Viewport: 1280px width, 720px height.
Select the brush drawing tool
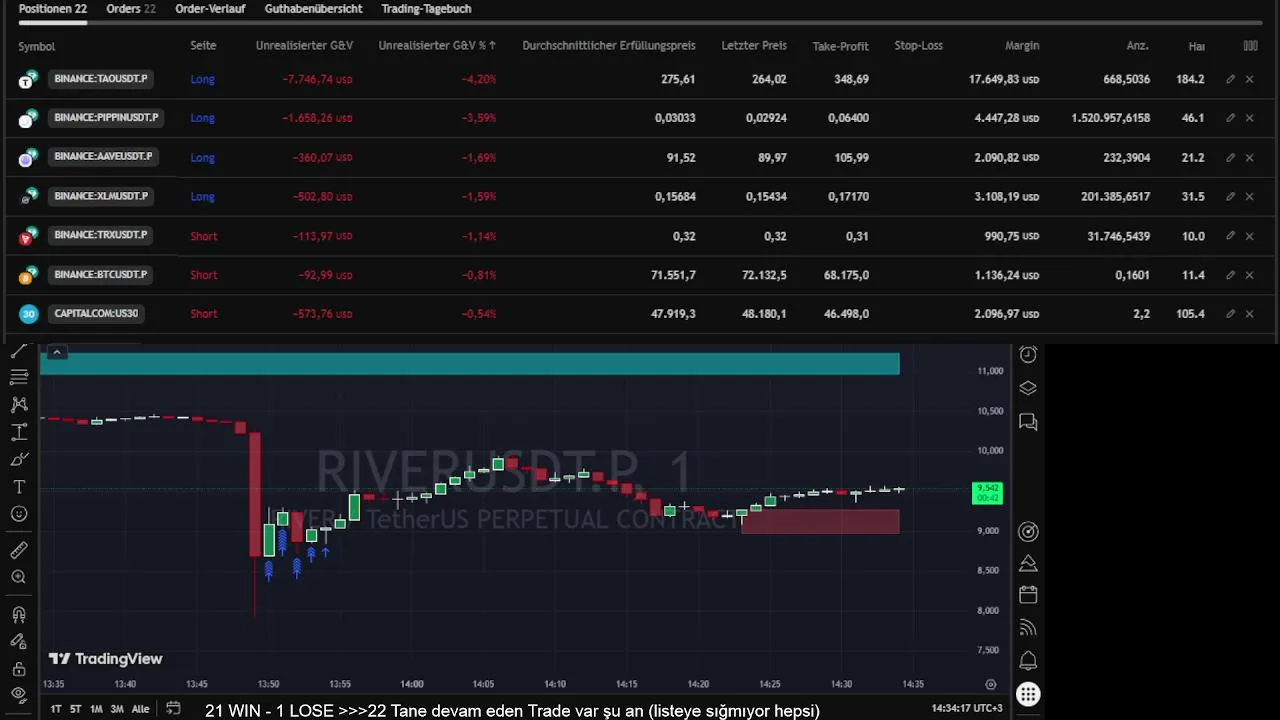click(19, 459)
